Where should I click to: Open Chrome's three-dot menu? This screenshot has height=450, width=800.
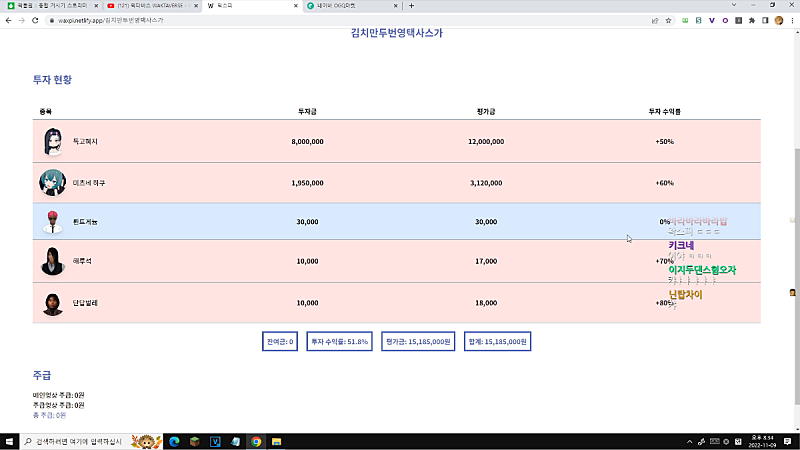tap(792, 20)
